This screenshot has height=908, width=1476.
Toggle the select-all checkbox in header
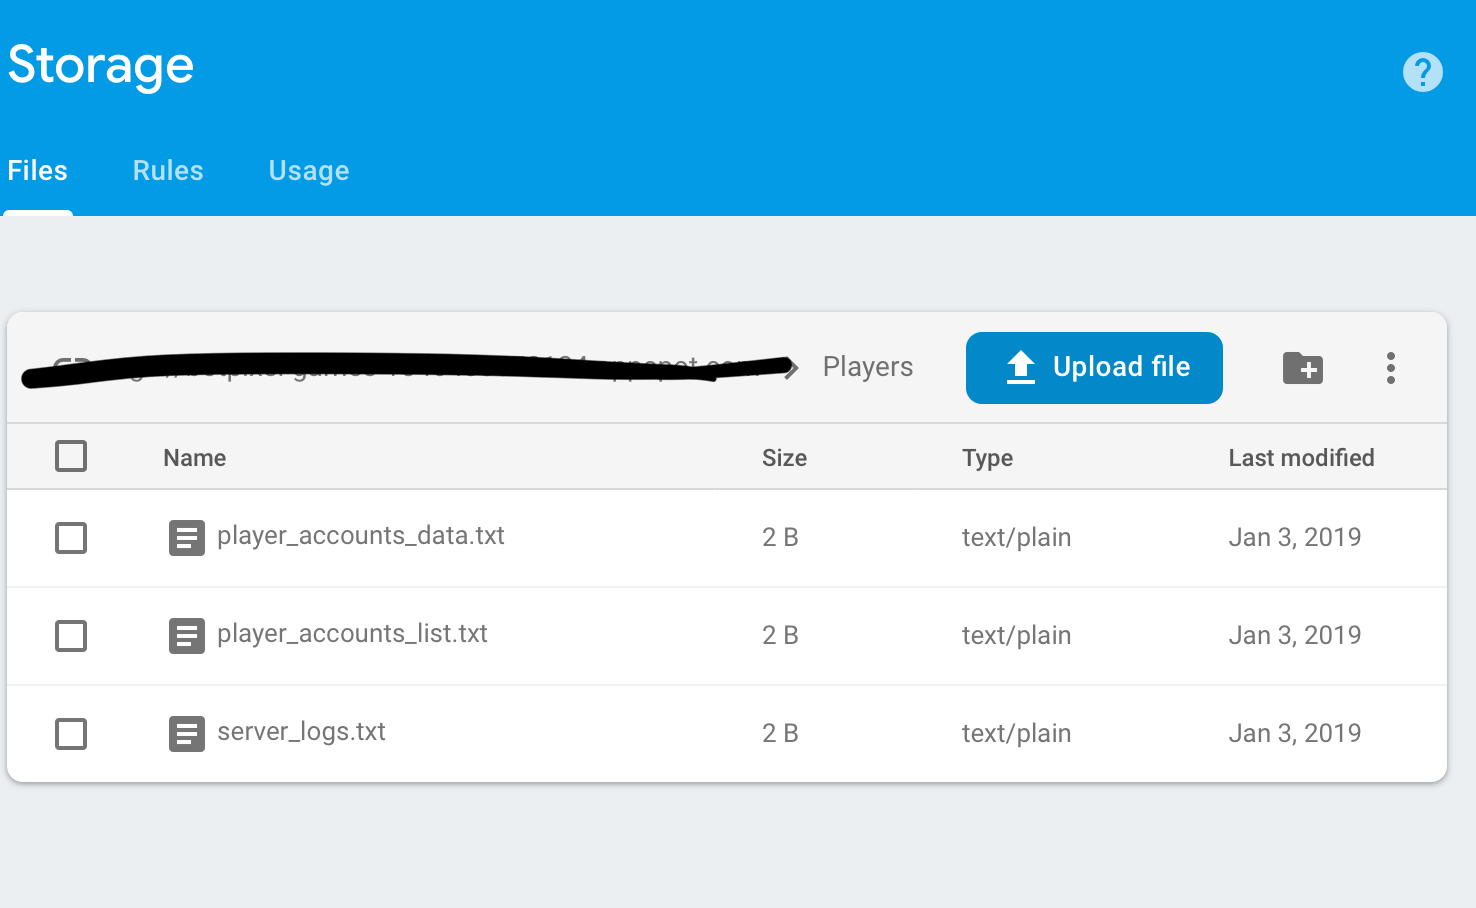(71, 456)
